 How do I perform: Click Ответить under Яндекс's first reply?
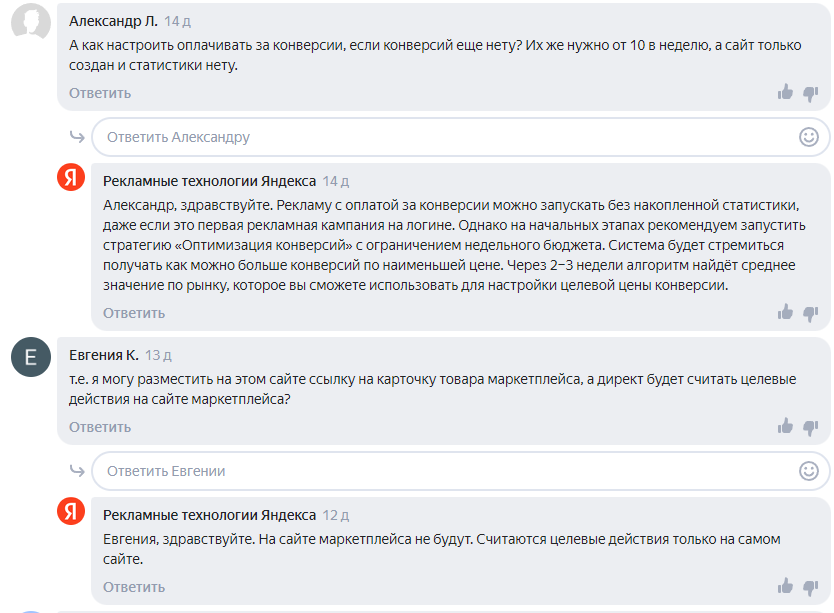(x=134, y=313)
